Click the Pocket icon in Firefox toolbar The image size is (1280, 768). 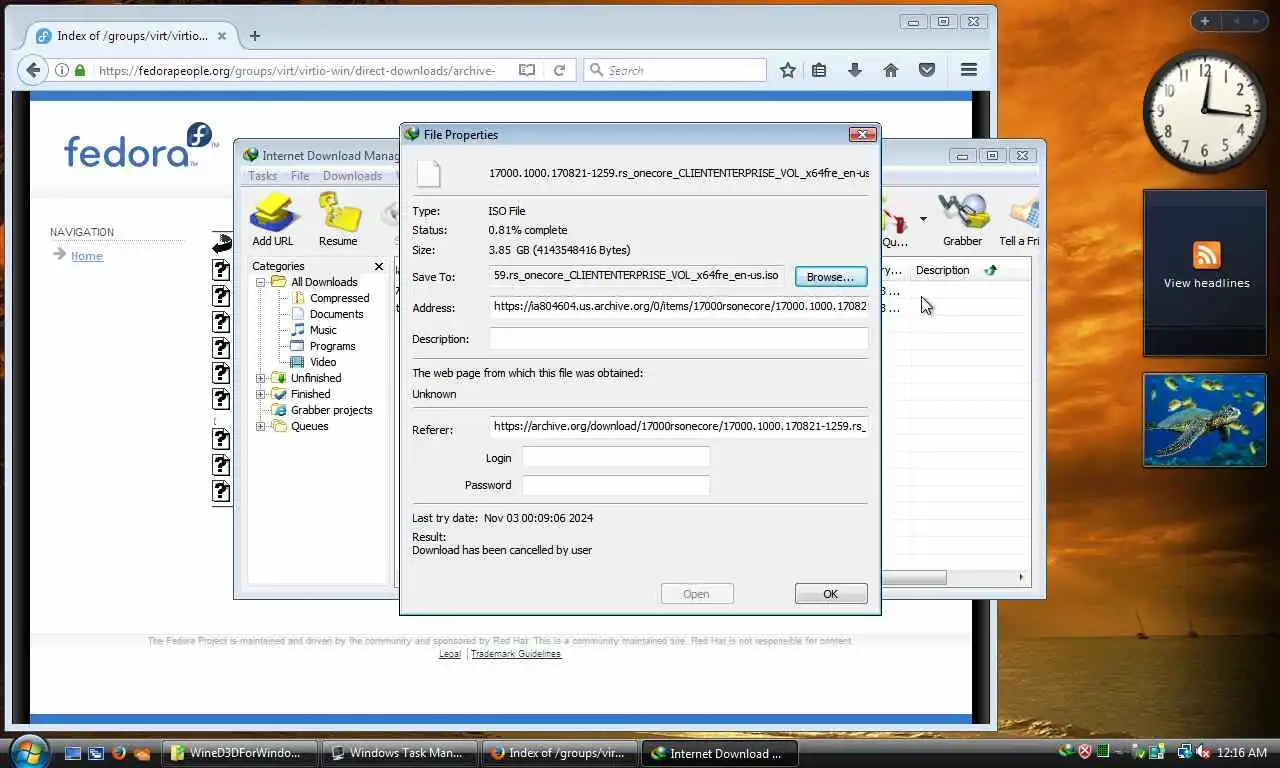[x=927, y=70]
